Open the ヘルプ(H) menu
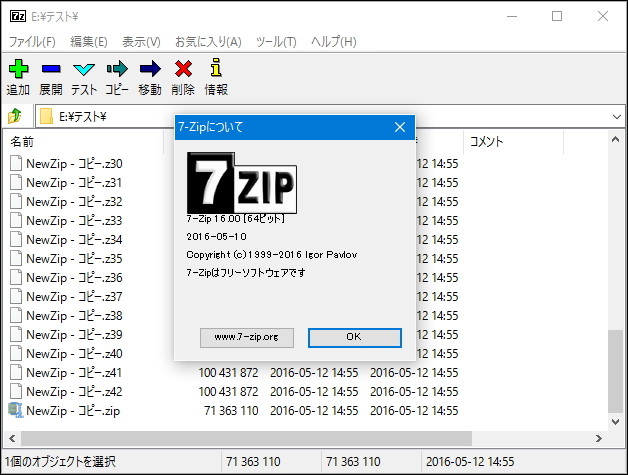The height and width of the screenshot is (475, 628). (x=334, y=42)
